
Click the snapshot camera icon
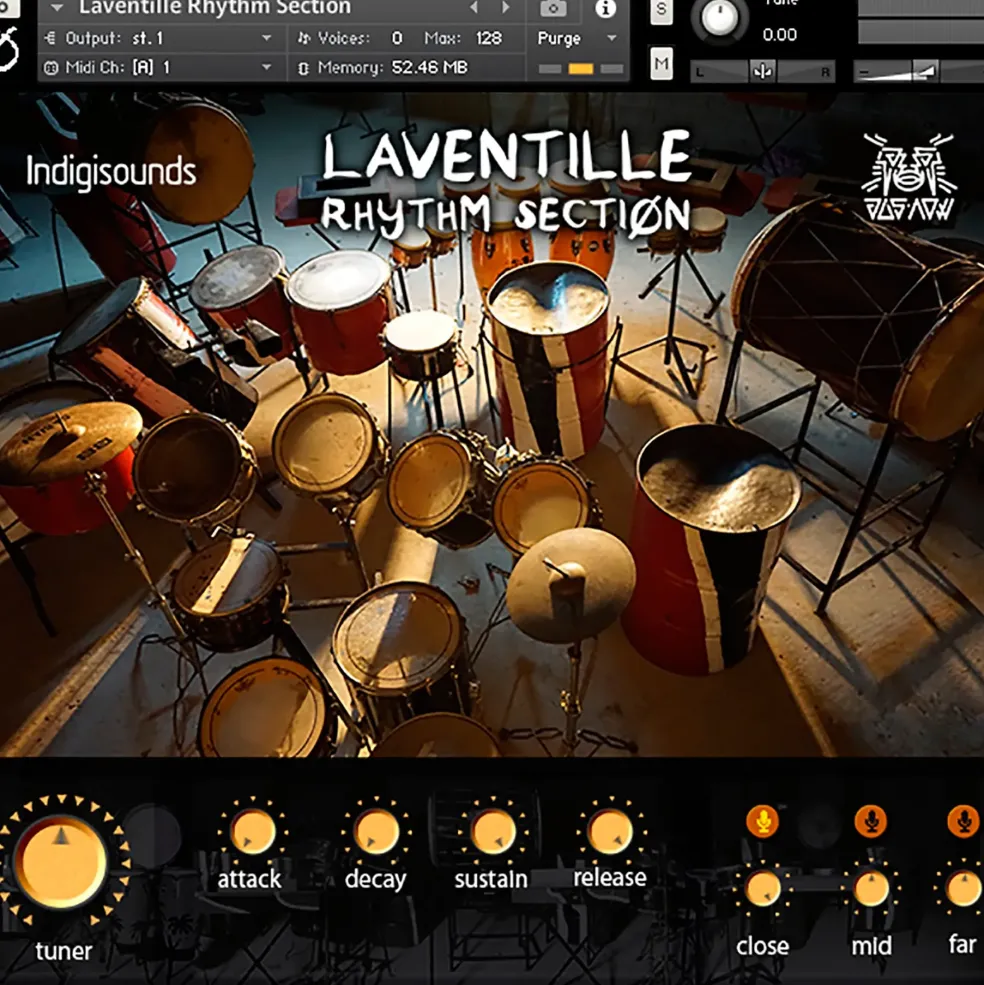[553, 9]
